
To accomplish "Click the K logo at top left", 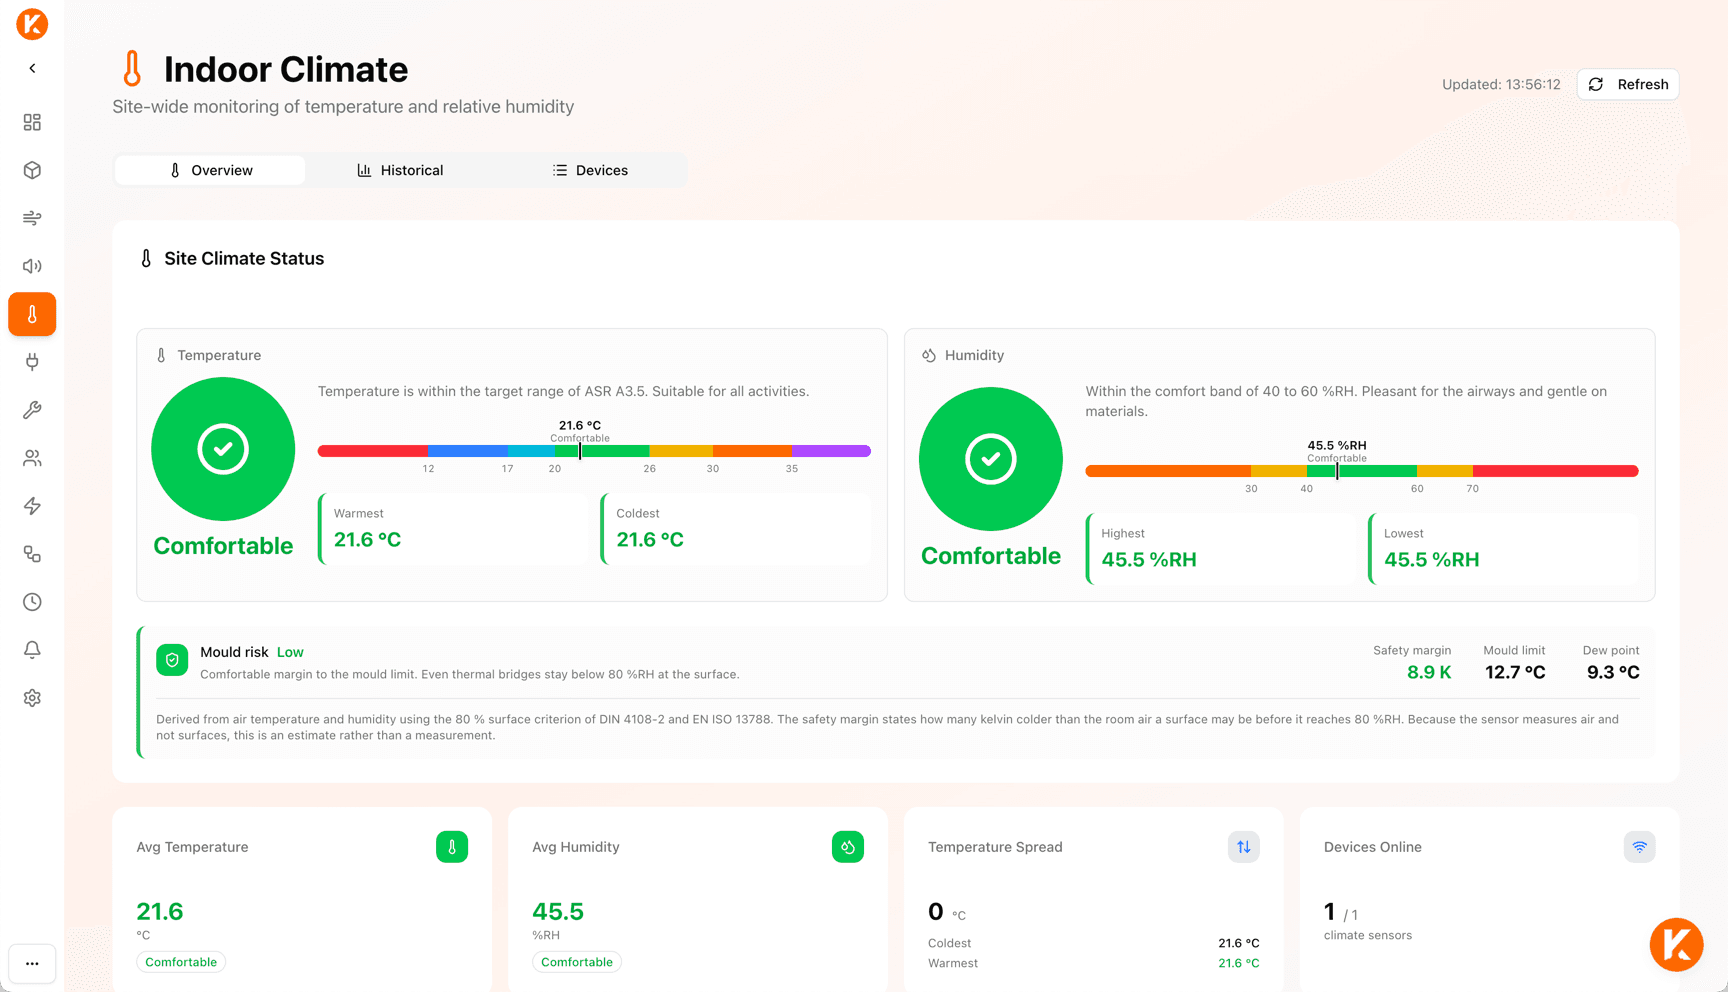I will pos(32,24).
